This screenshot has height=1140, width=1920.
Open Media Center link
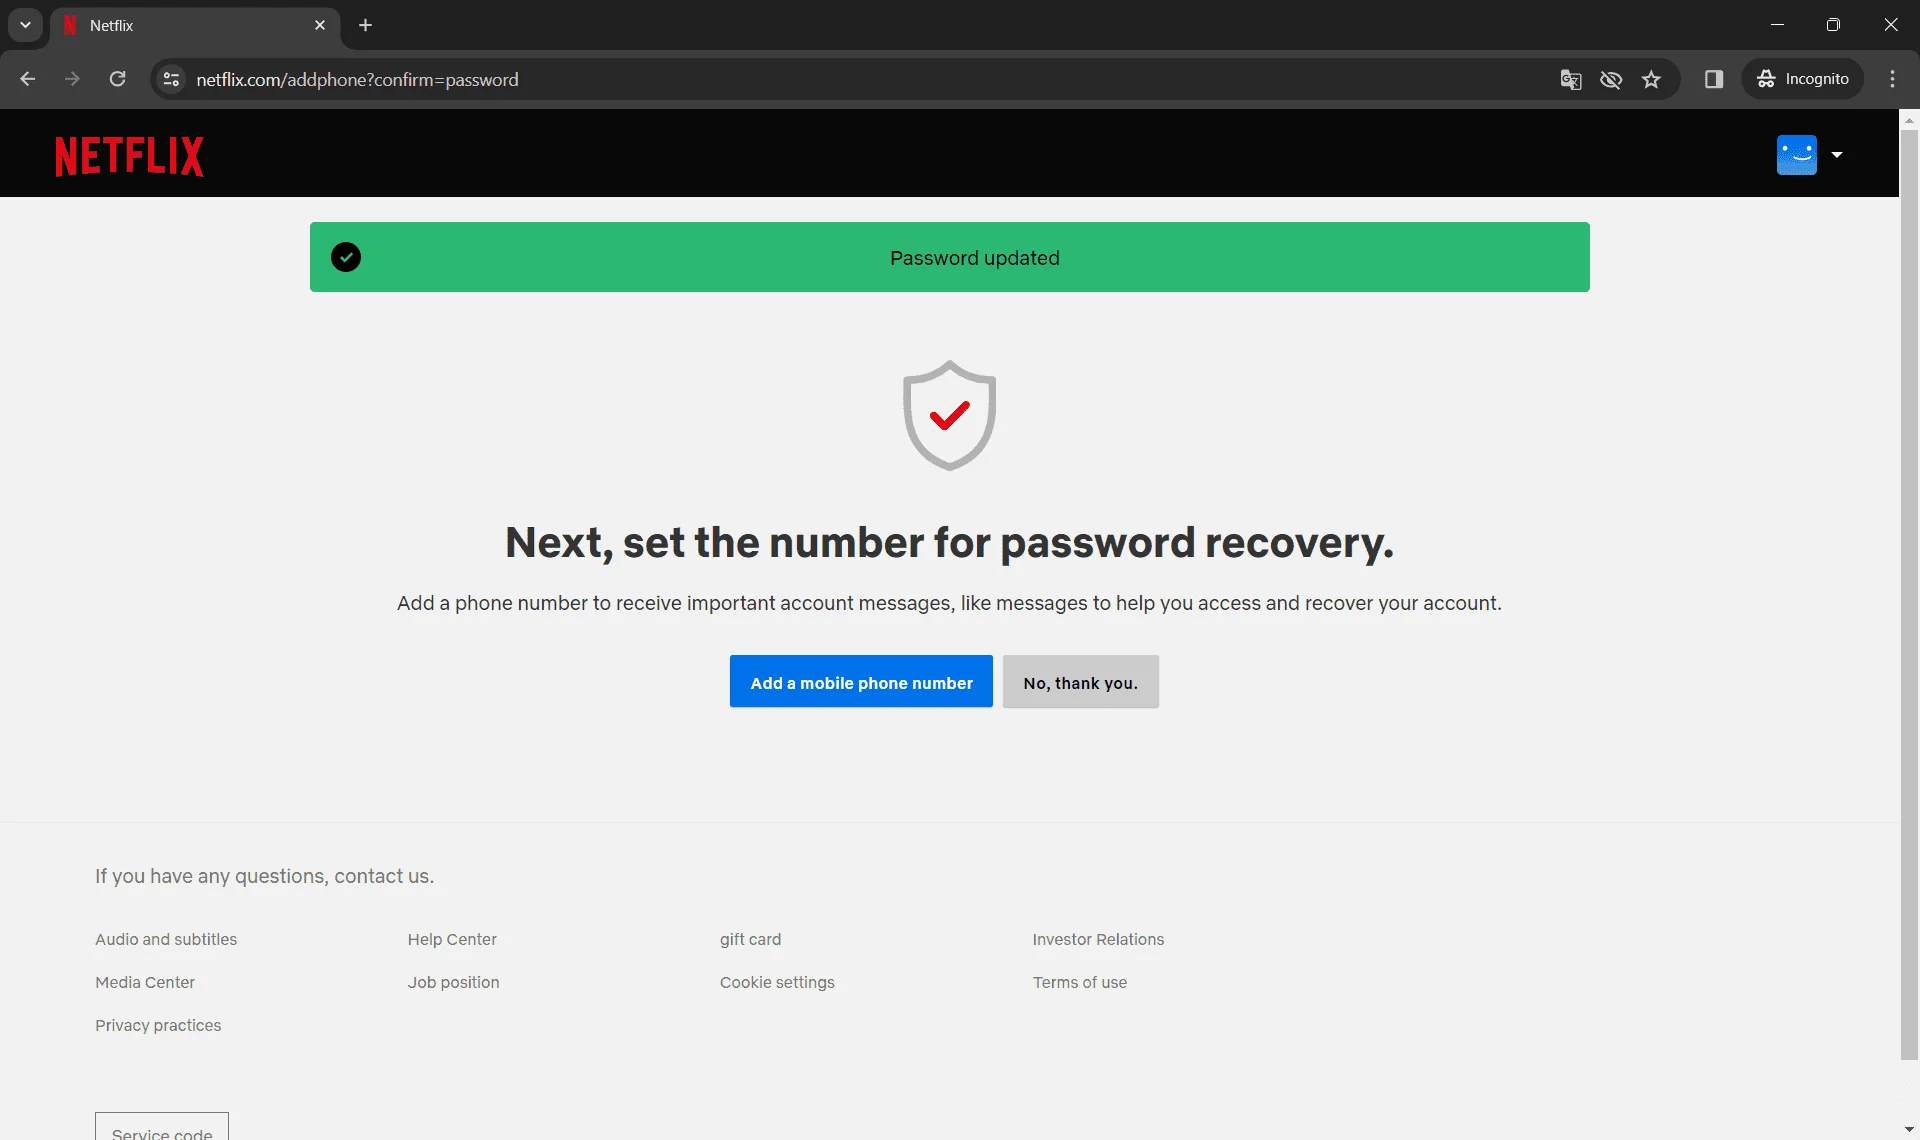click(145, 982)
